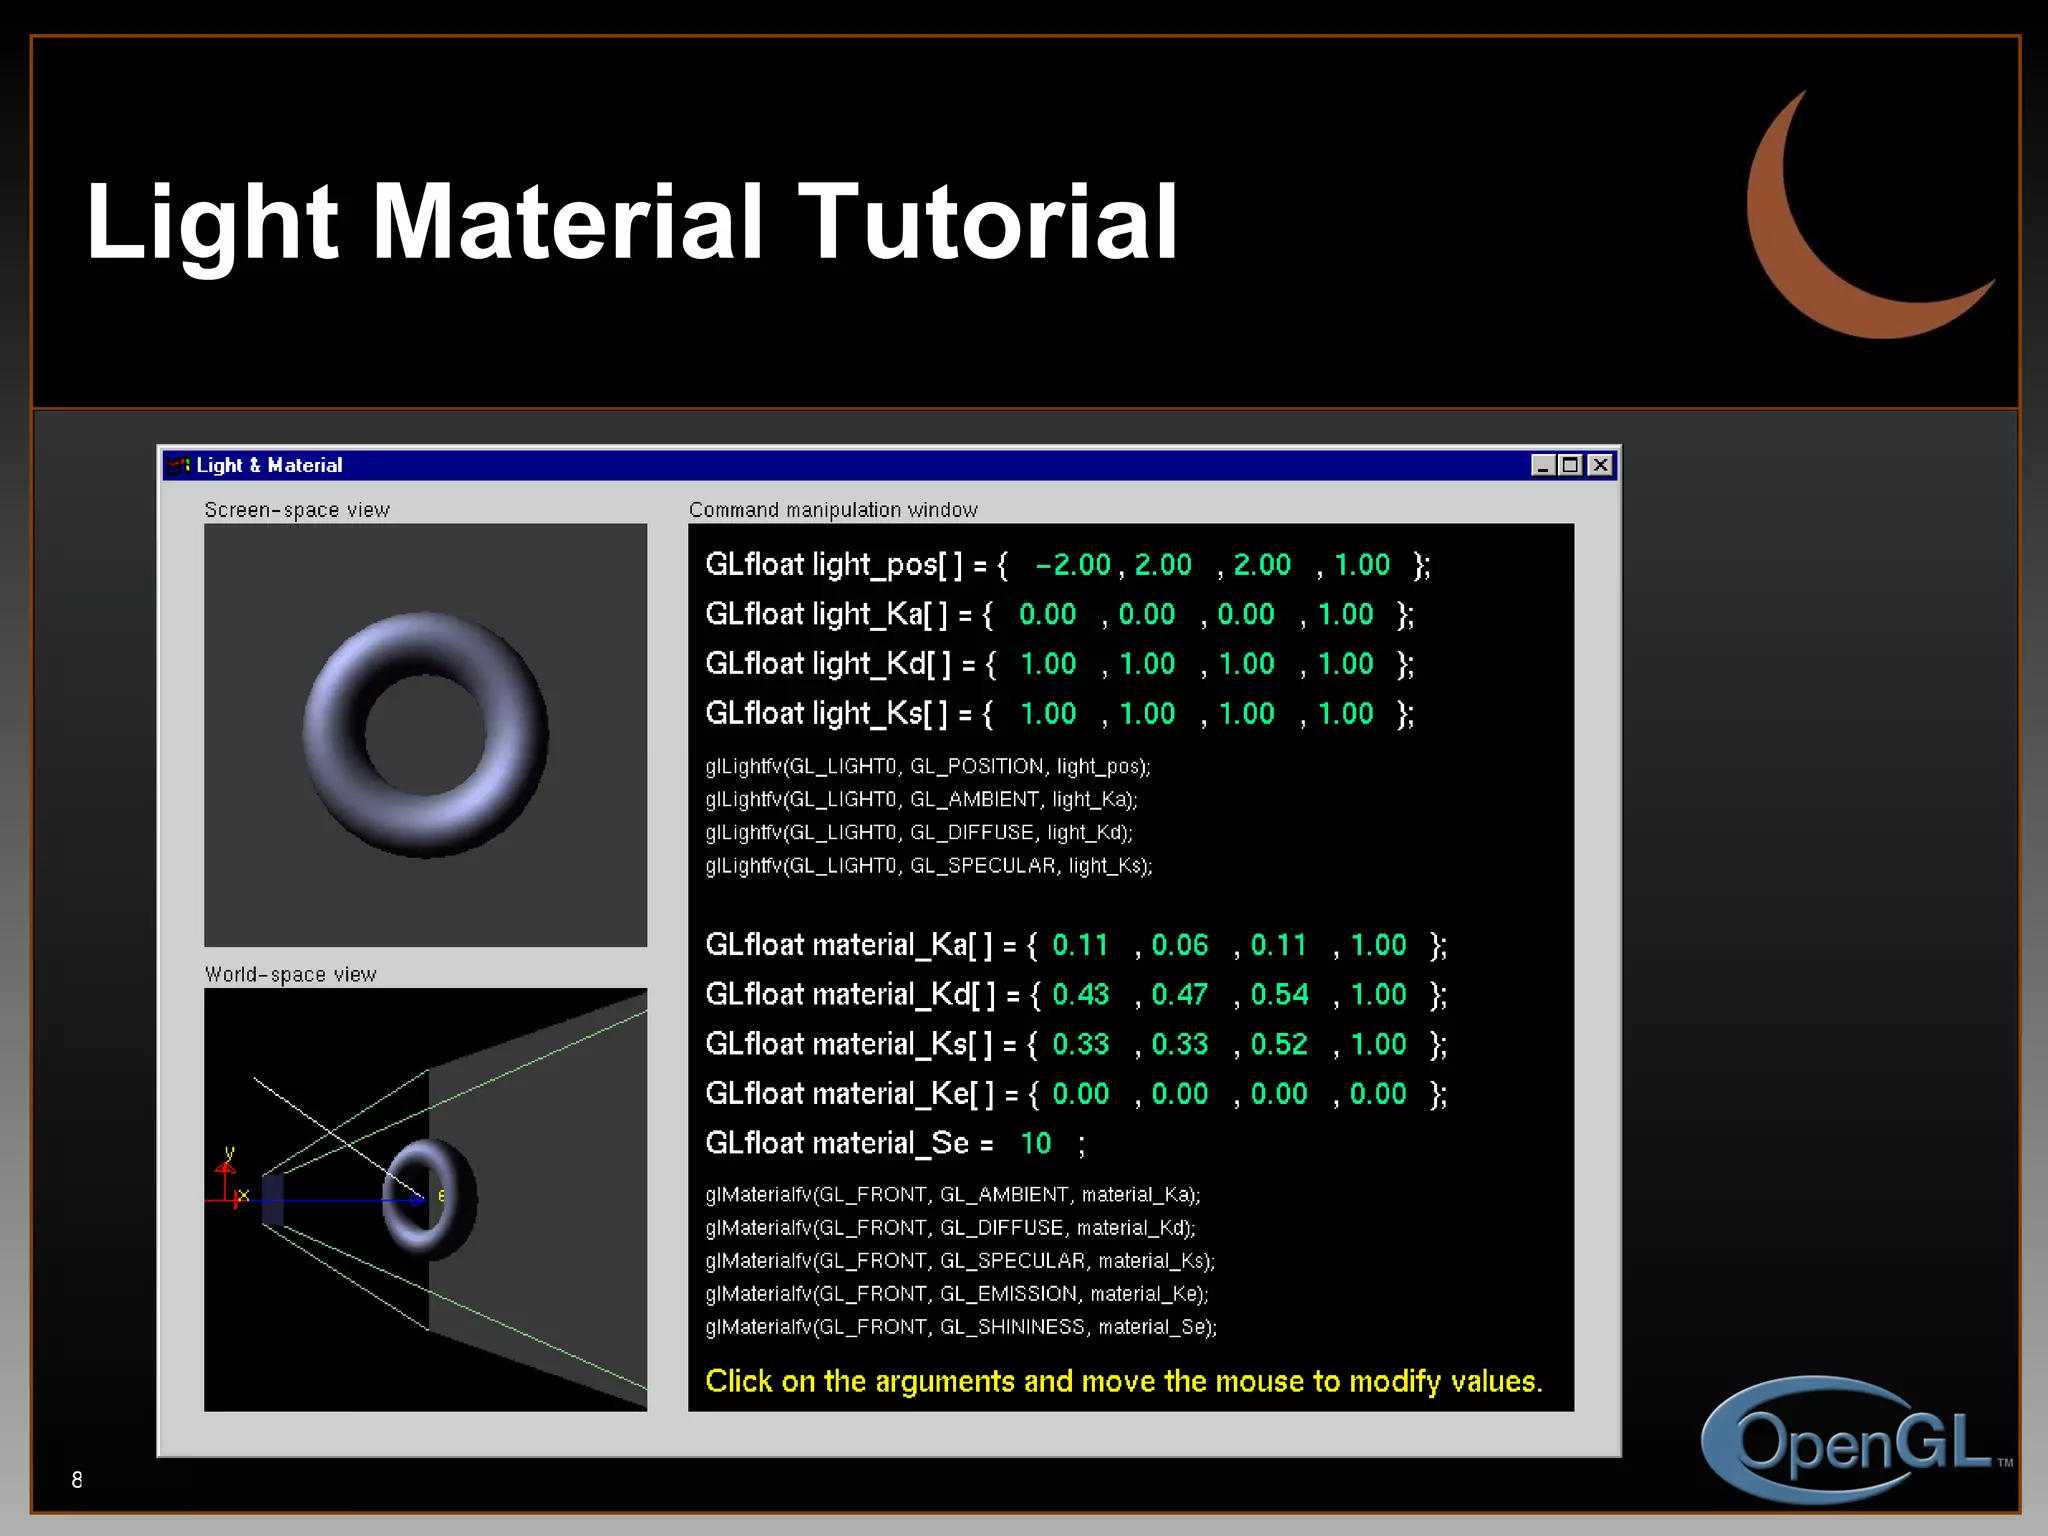2048x1536 pixels.
Task: Click the 'World-space view' label
Action: click(290, 975)
